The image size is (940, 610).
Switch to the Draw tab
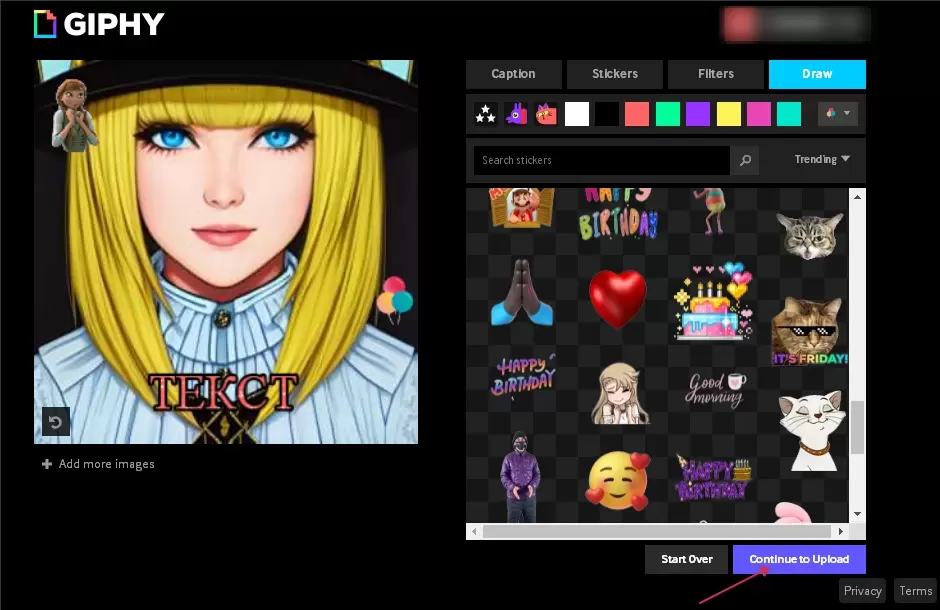coord(817,74)
